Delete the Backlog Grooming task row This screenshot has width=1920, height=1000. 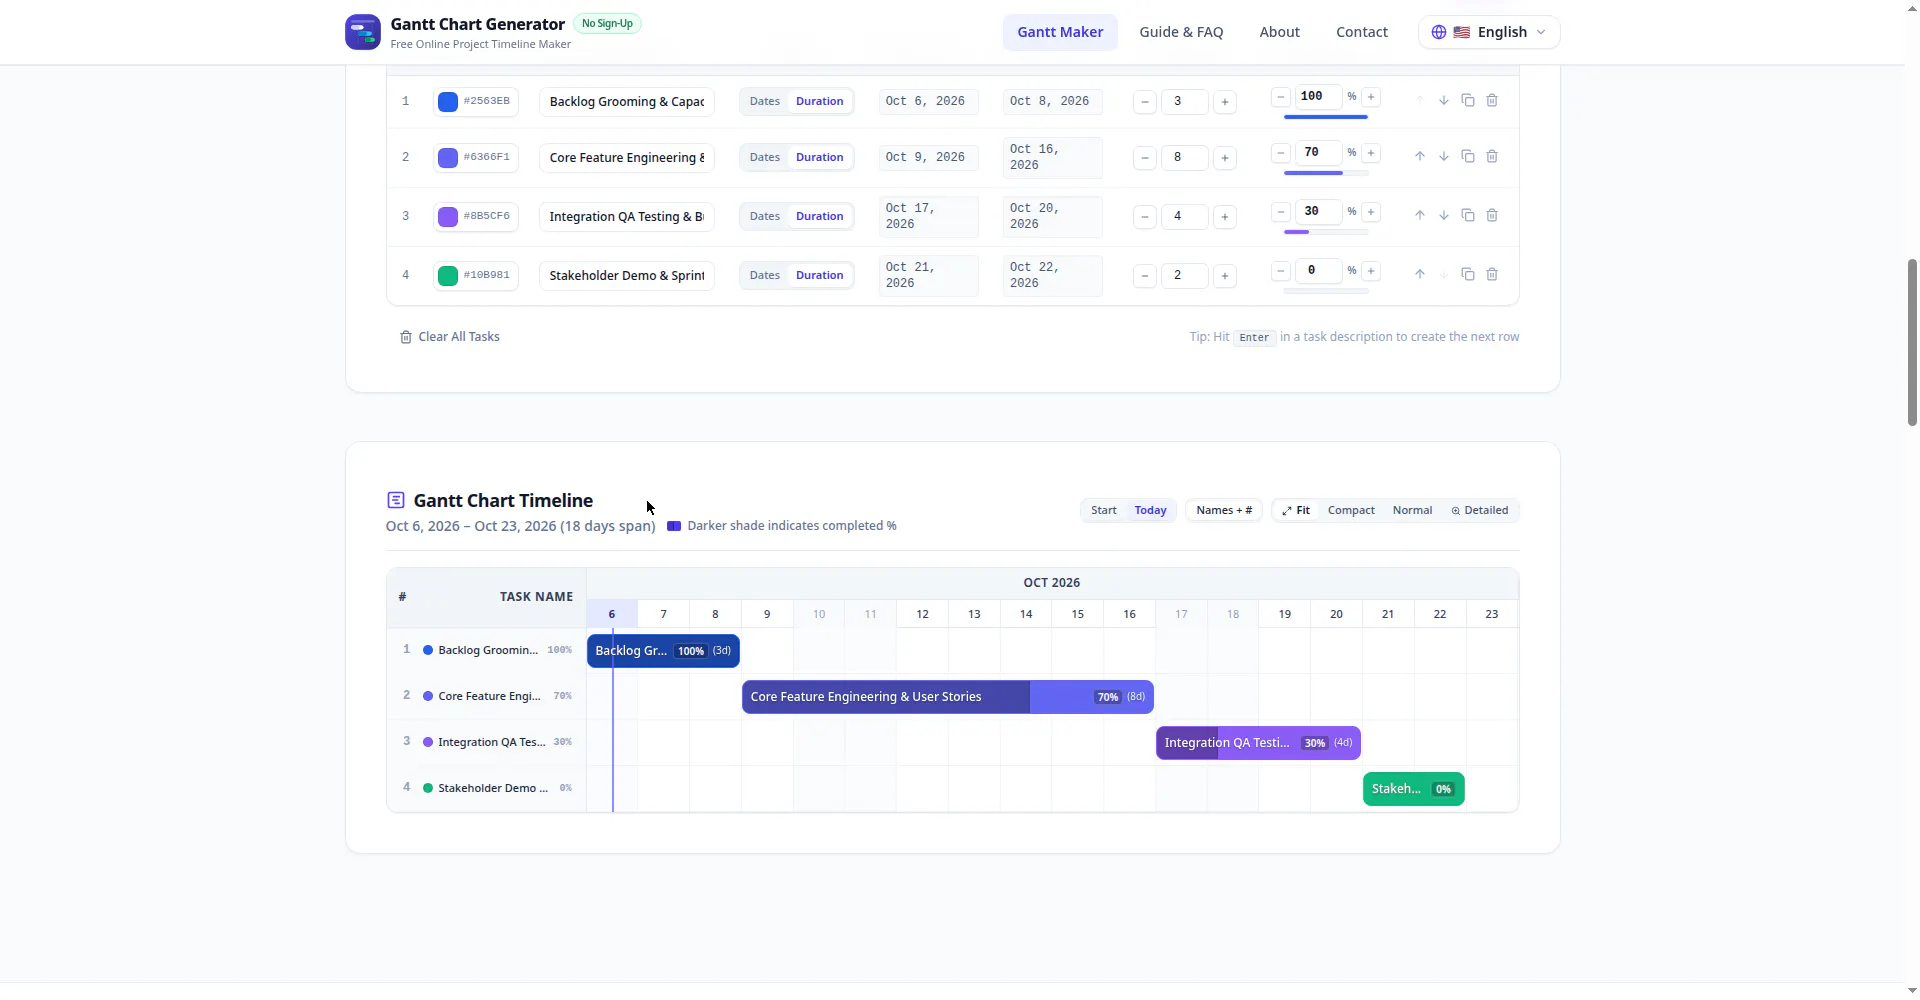click(1492, 101)
